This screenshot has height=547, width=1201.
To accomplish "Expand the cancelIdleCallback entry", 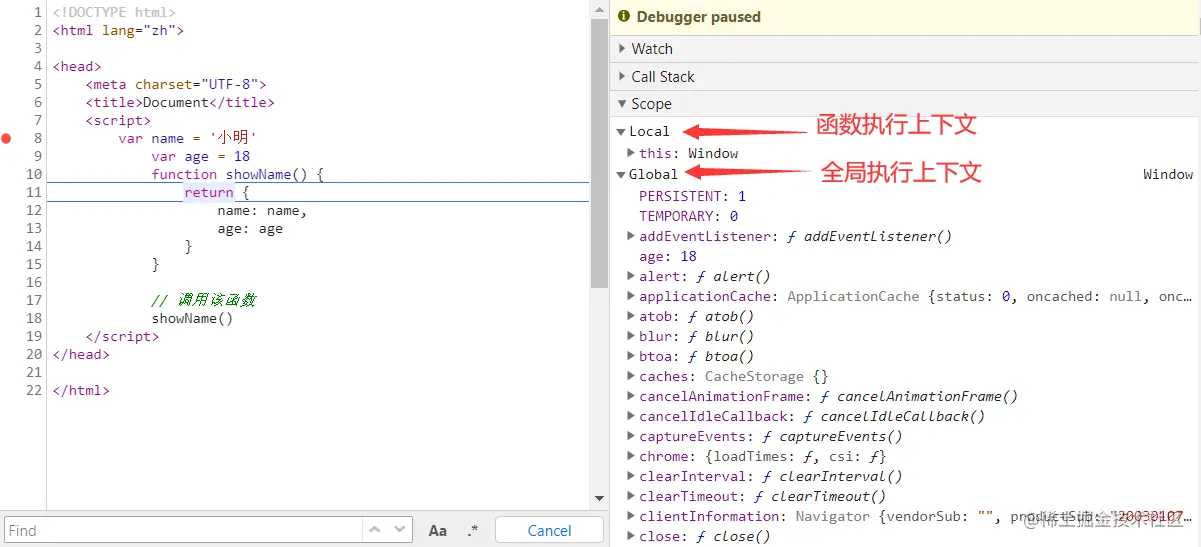I will point(631,416).
